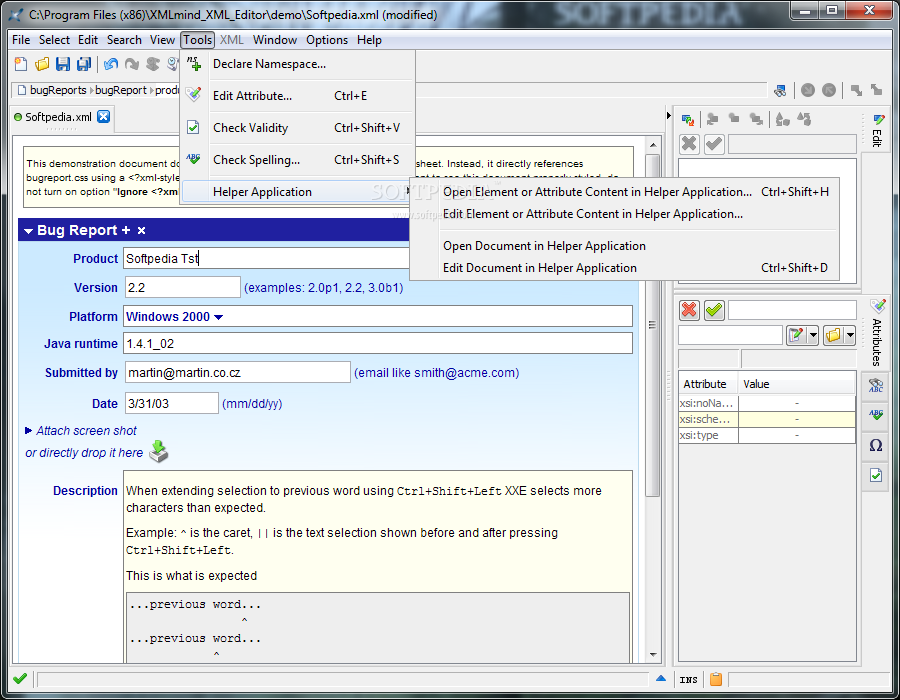The width and height of the screenshot is (900, 700).
Task: Click the Redo arrow icon
Action: [x=132, y=64]
